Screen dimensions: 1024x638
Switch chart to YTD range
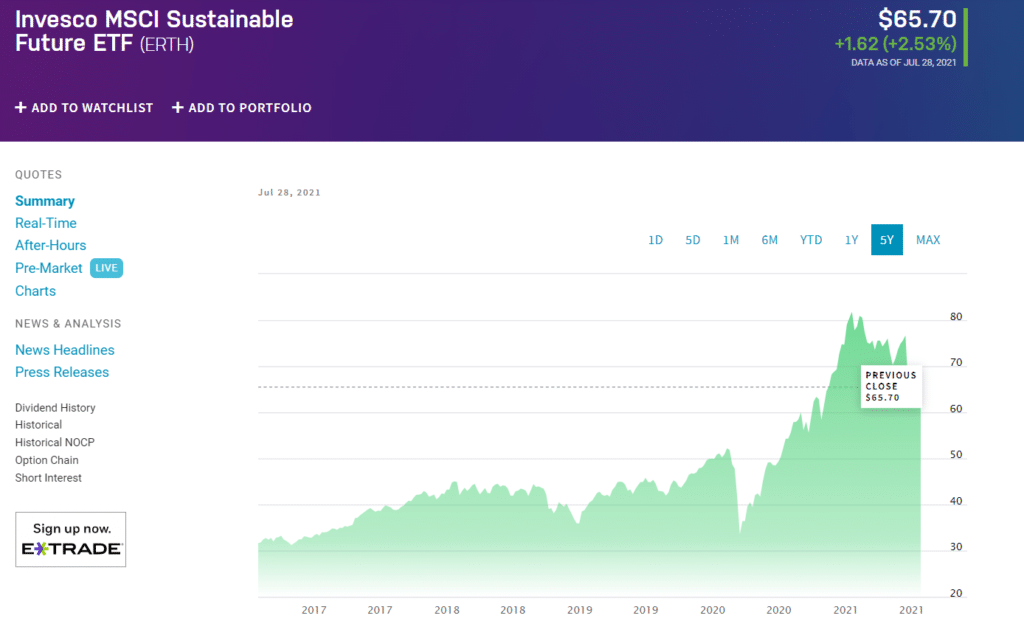click(x=811, y=240)
